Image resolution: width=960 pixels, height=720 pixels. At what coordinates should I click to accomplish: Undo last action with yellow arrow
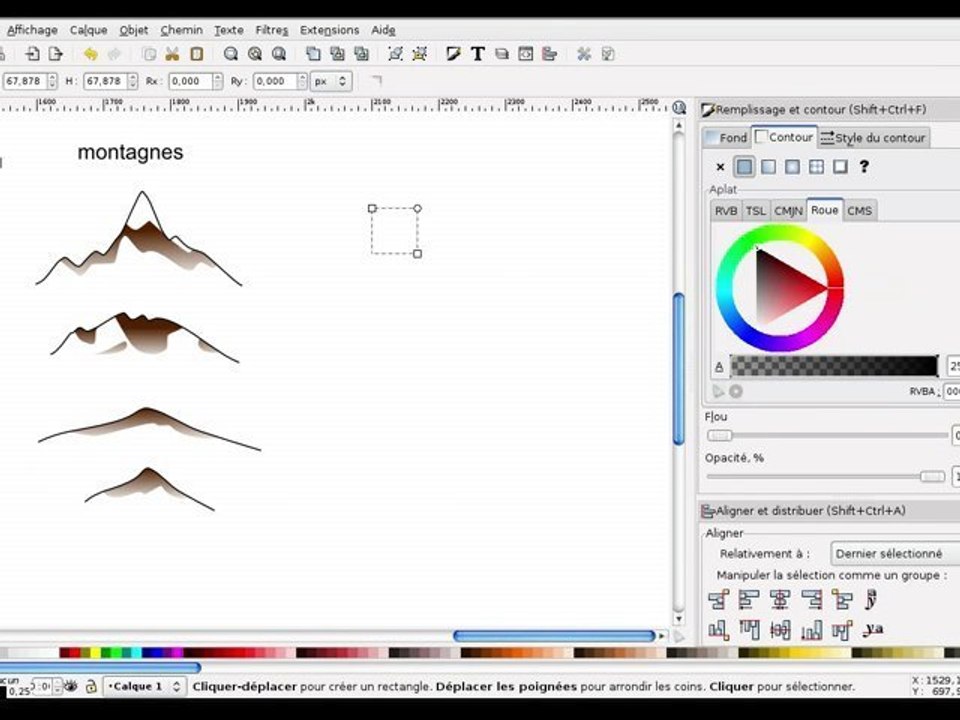tap(91, 54)
